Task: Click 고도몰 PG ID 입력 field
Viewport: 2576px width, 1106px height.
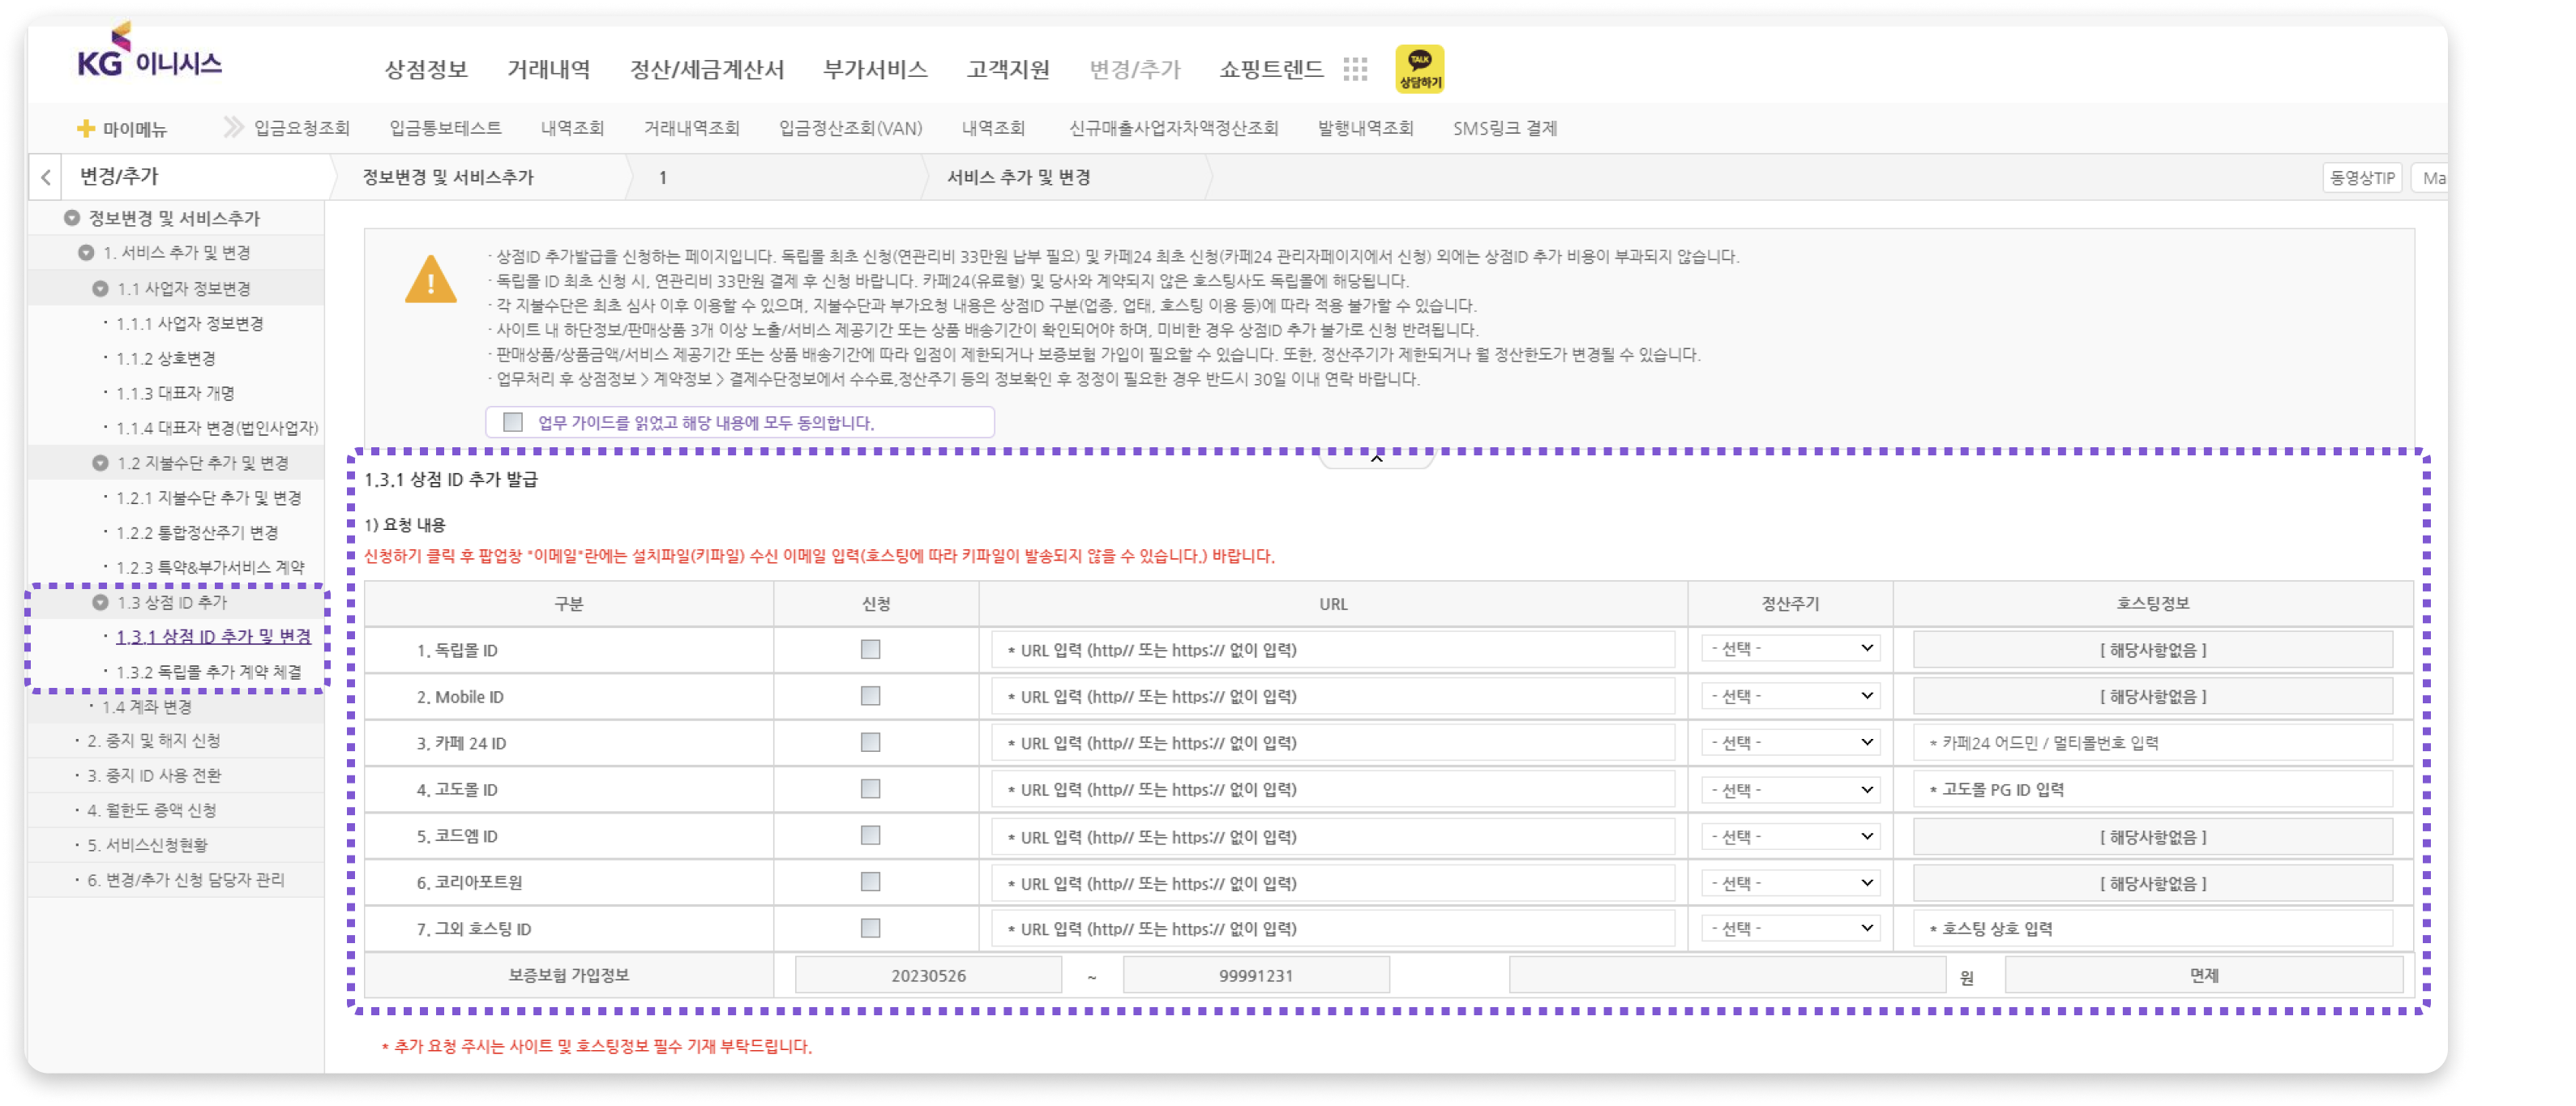Action: point(2152,790)
